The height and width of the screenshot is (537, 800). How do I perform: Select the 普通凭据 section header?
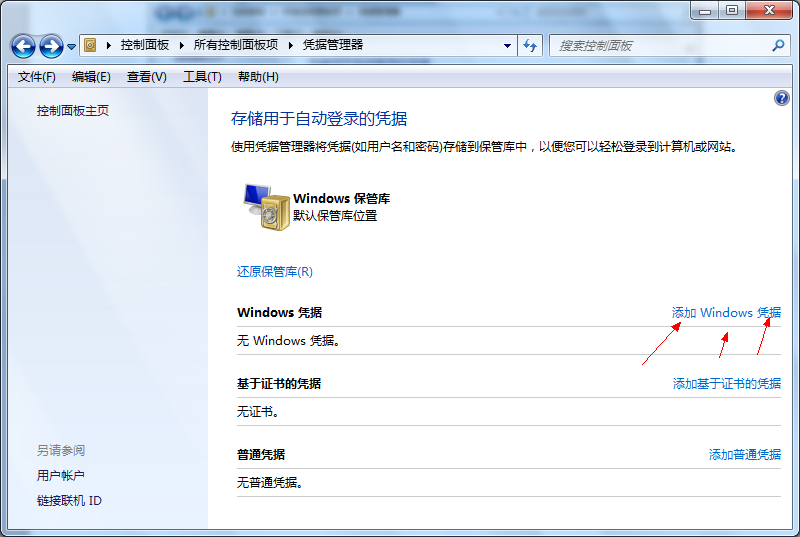pos(261,454)
